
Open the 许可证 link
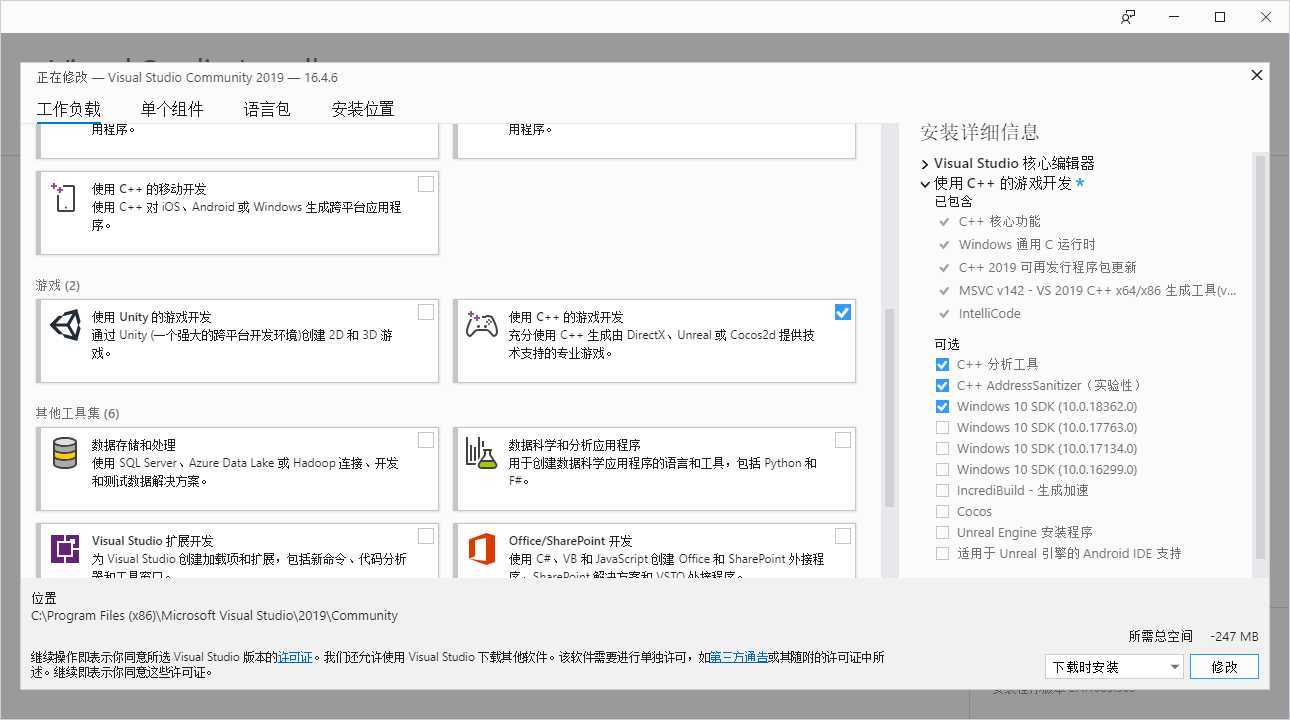coord(295,658)
